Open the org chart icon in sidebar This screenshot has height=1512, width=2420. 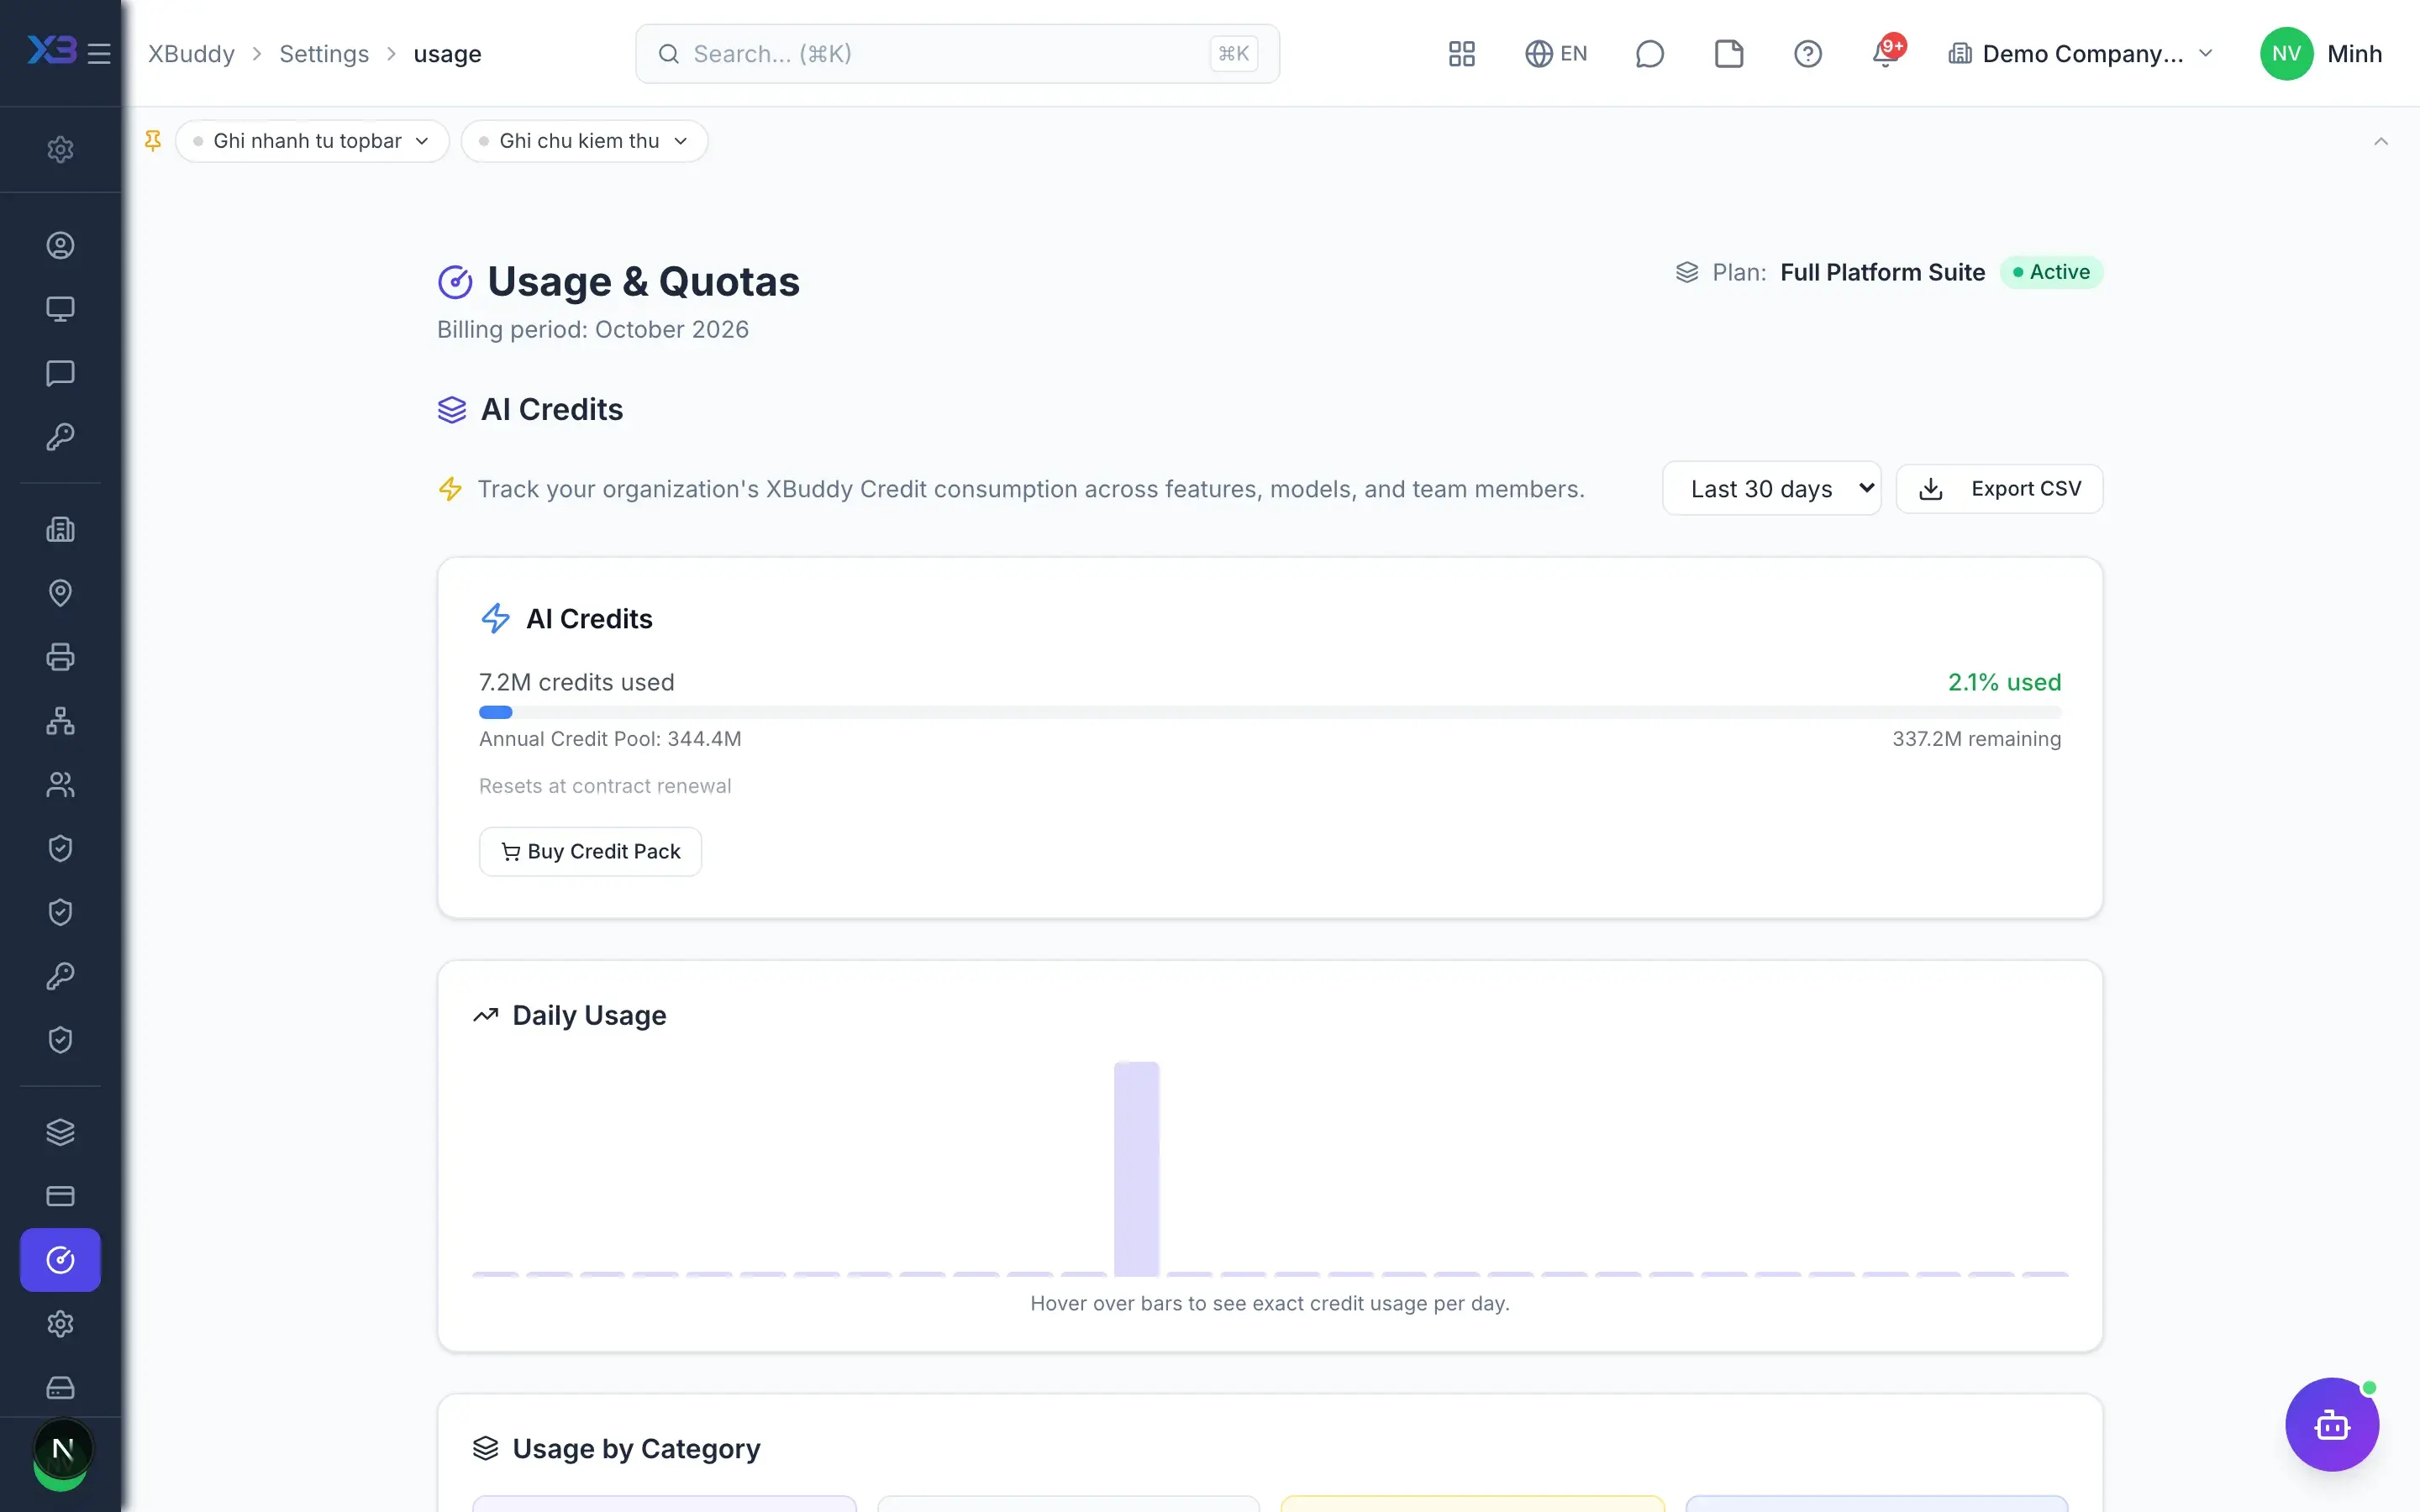click(x=60, y=721)
